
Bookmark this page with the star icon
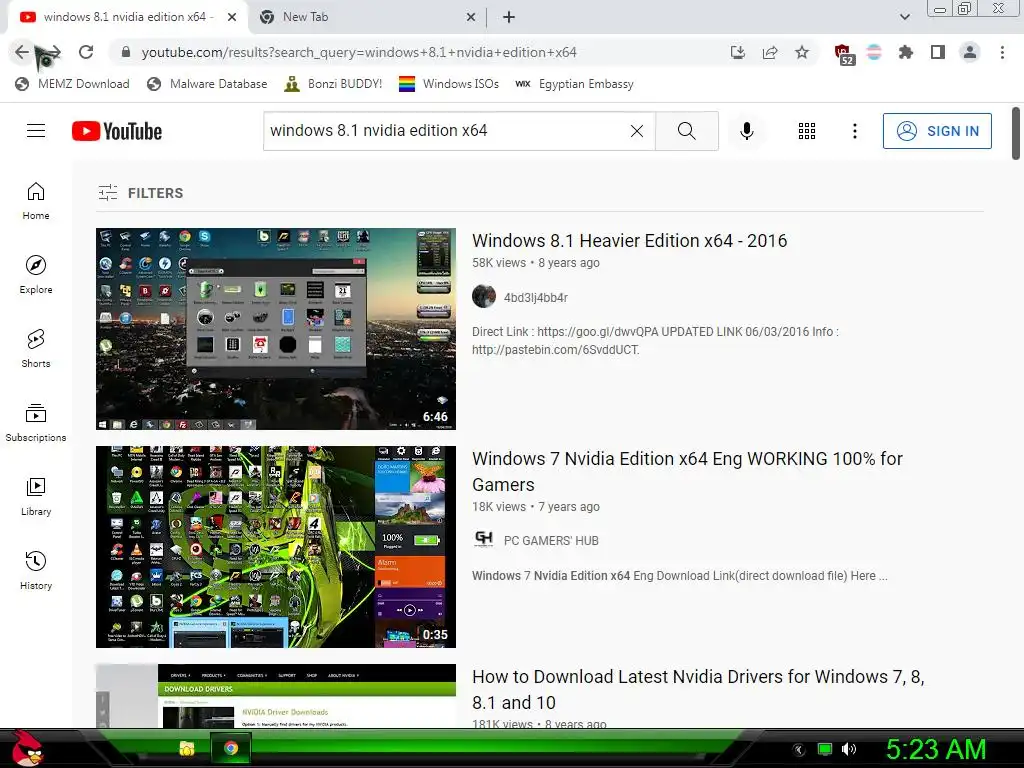(802, 52)
